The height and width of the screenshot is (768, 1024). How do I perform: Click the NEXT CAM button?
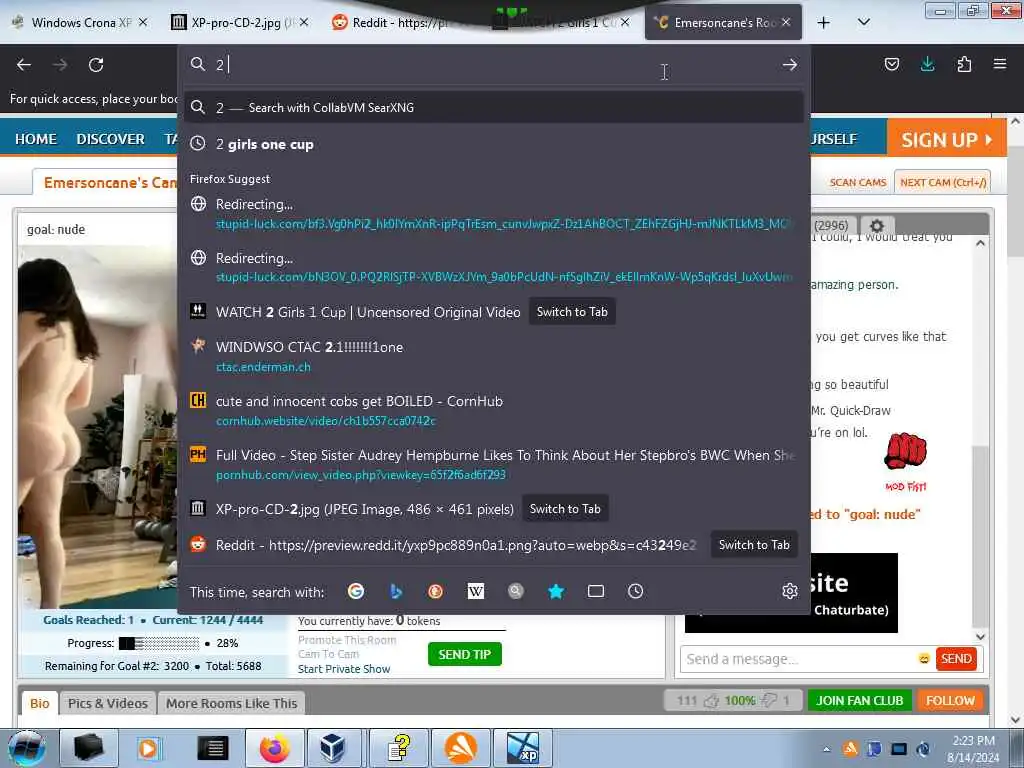click(x=942, y=182)
